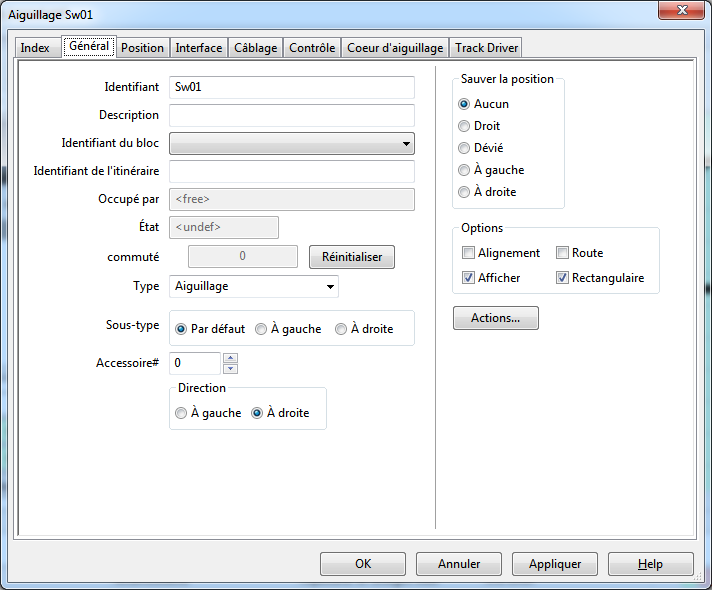Set Direction to À gauche
The width and height of the screenshot is (712, 590).
(x=181, y=413)
